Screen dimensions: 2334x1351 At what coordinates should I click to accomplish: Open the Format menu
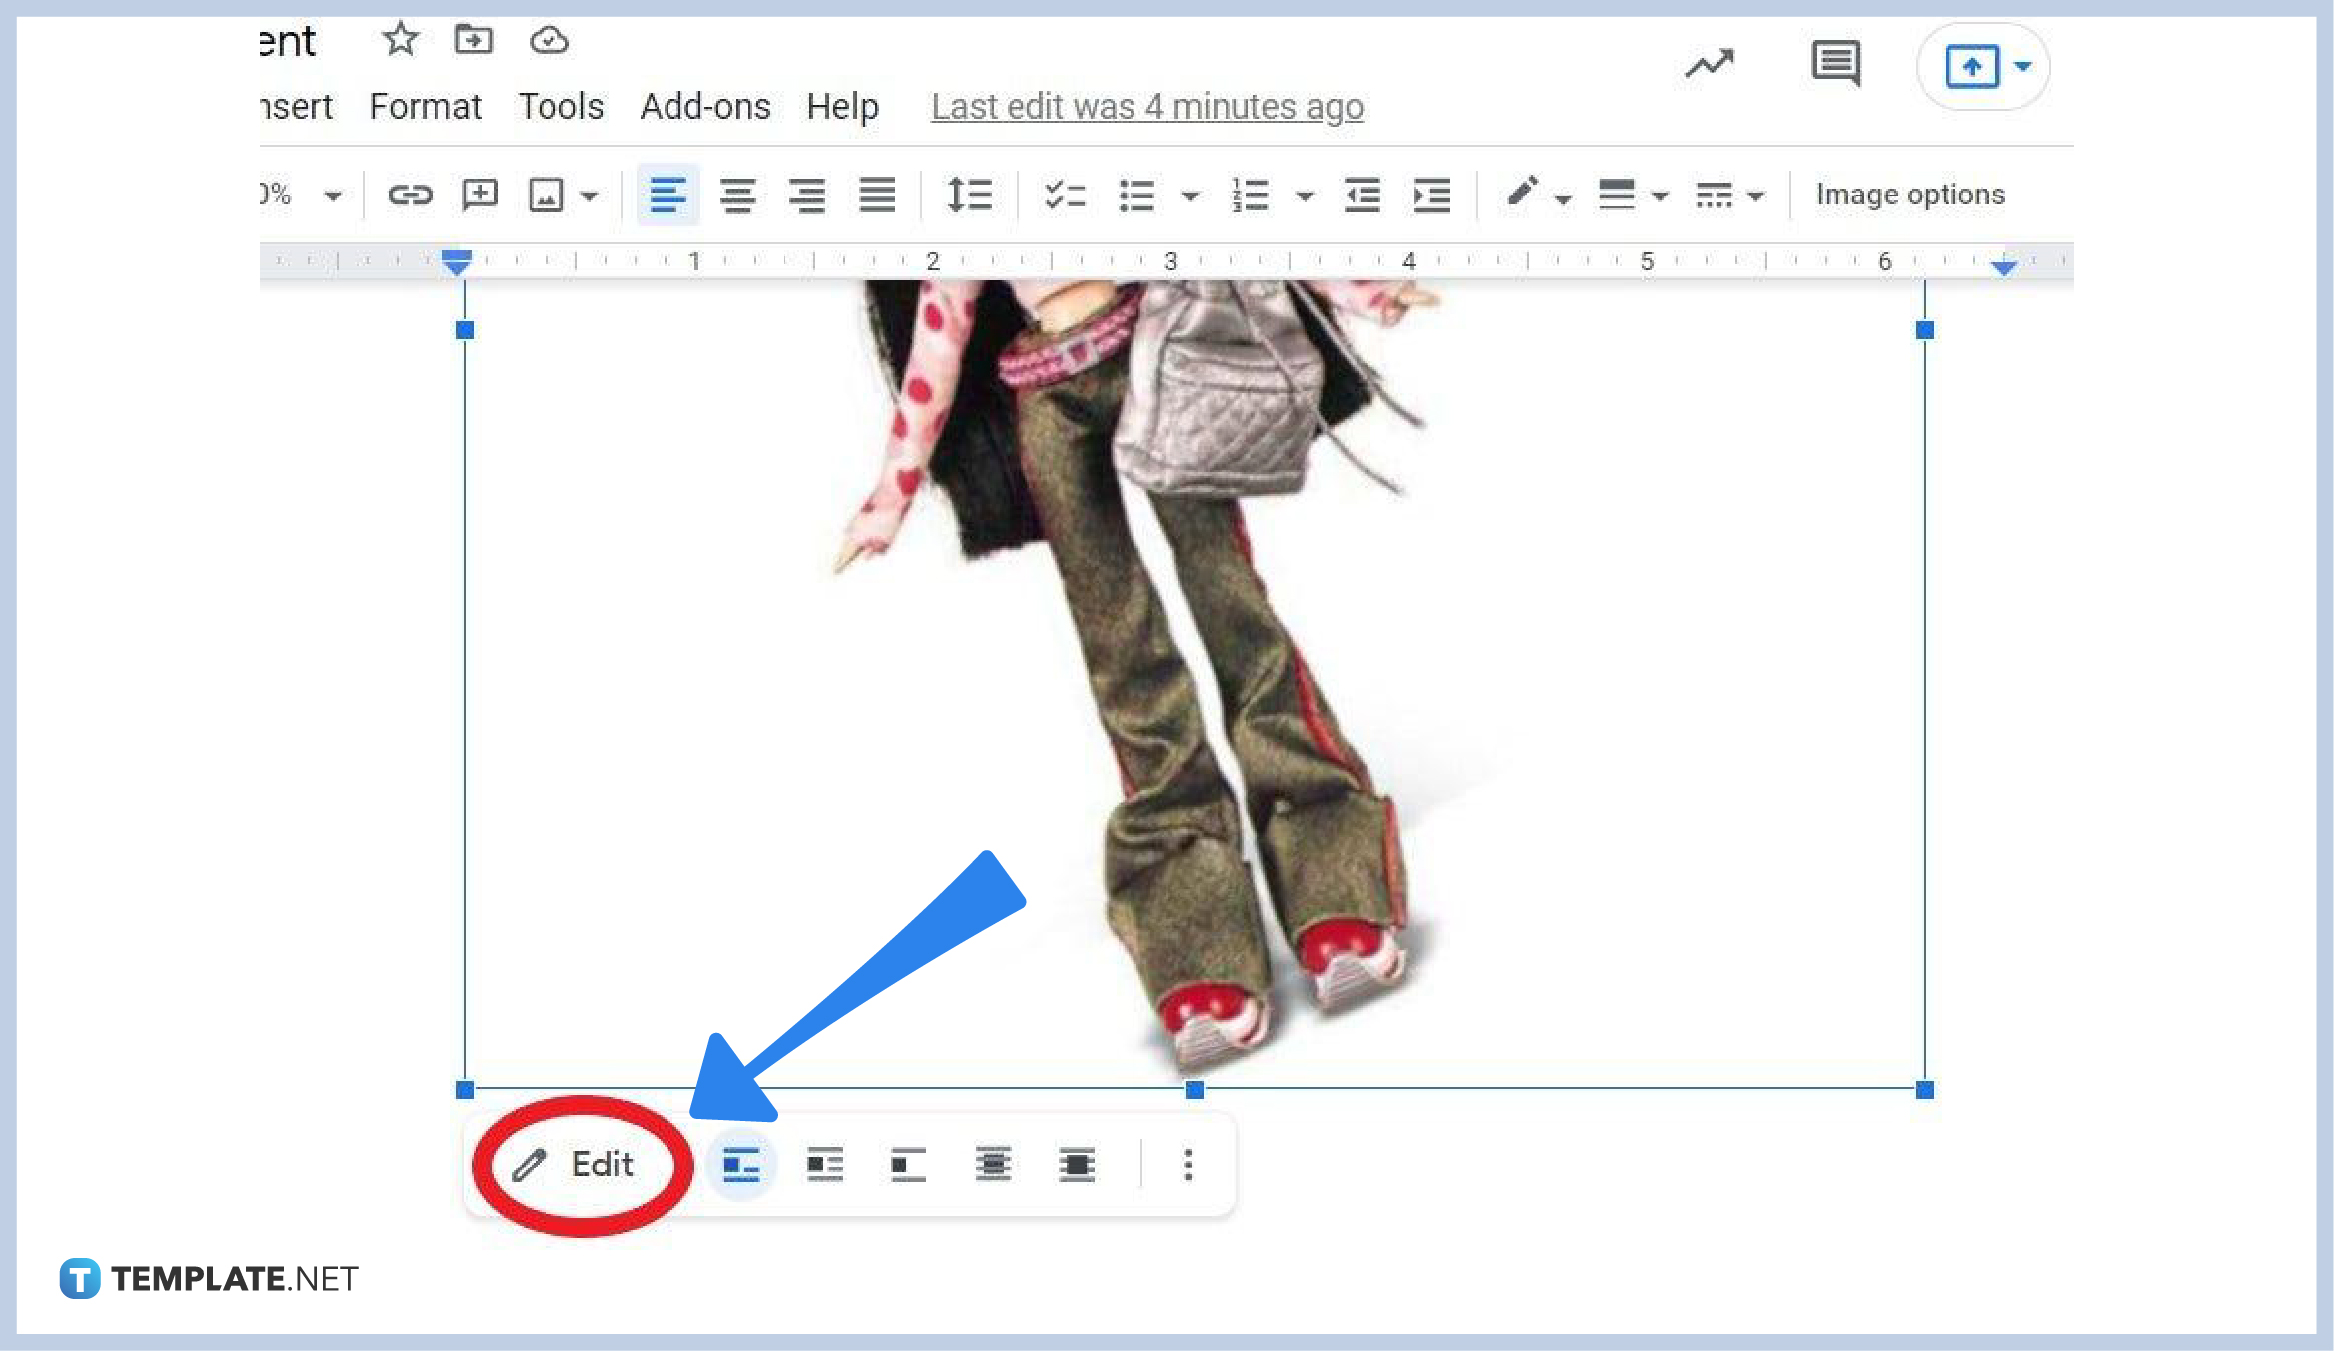(x=425, y=106)
